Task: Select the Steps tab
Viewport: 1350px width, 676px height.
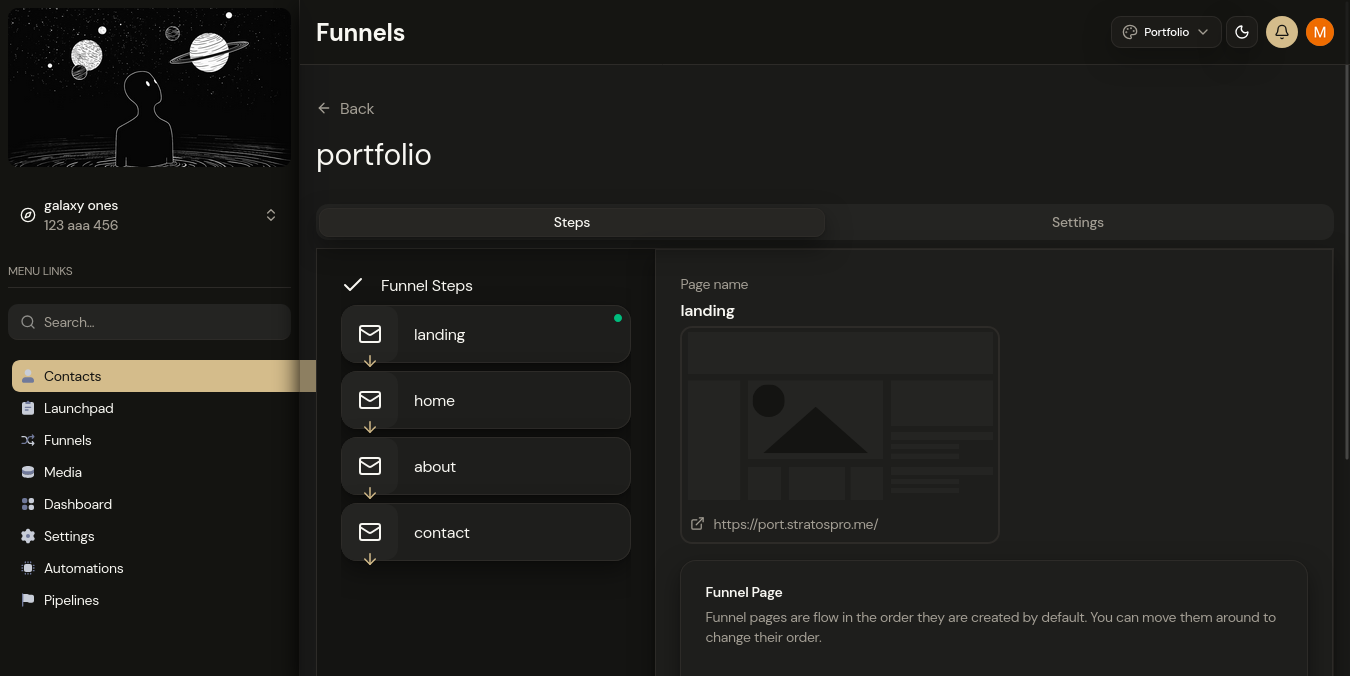Action: (572, 222)
